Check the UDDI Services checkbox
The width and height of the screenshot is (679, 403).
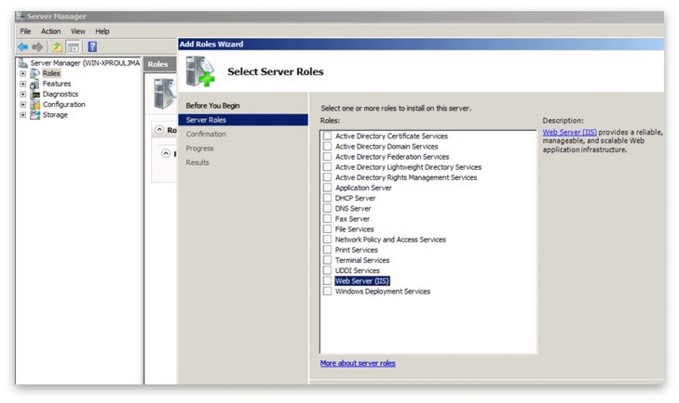pos(327,271)
